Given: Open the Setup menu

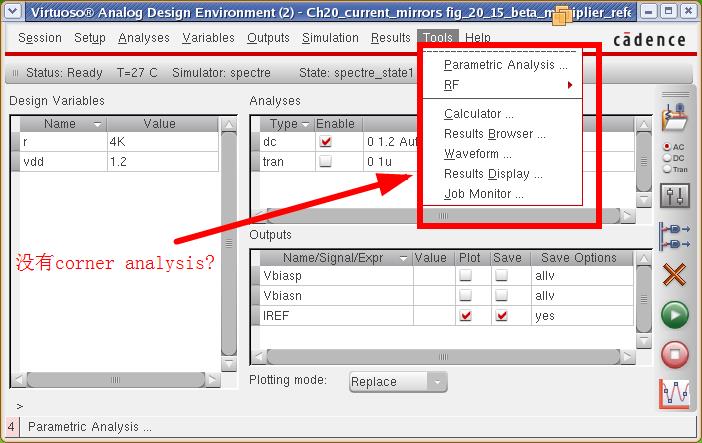Looking at the screenshot, I should pos(90,38).
